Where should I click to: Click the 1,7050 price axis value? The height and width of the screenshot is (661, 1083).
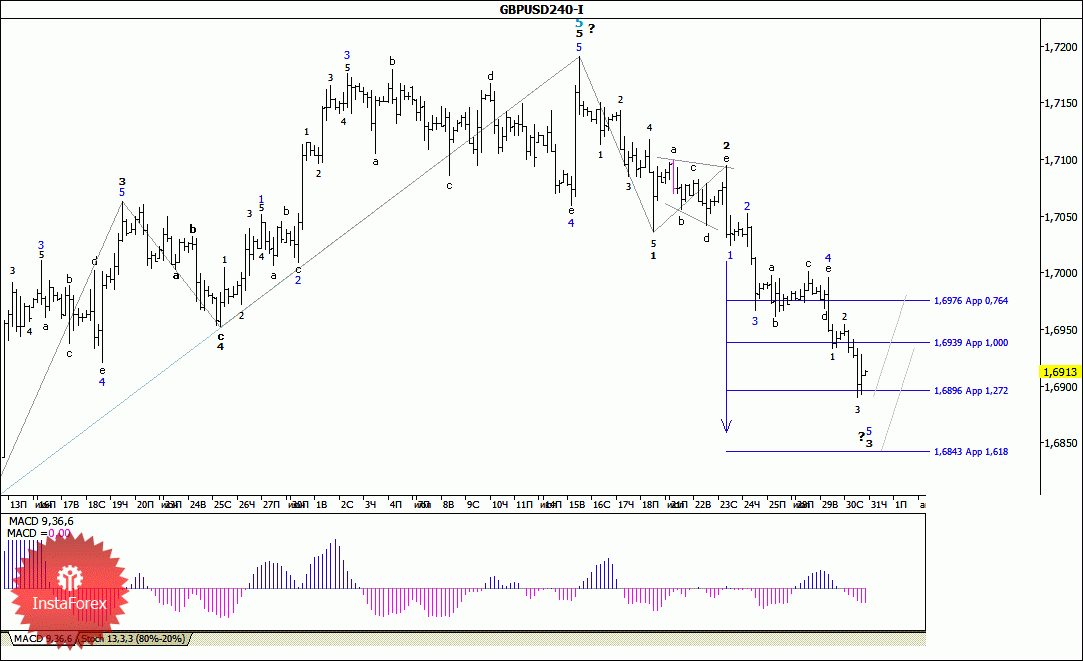pos(1060,217)
